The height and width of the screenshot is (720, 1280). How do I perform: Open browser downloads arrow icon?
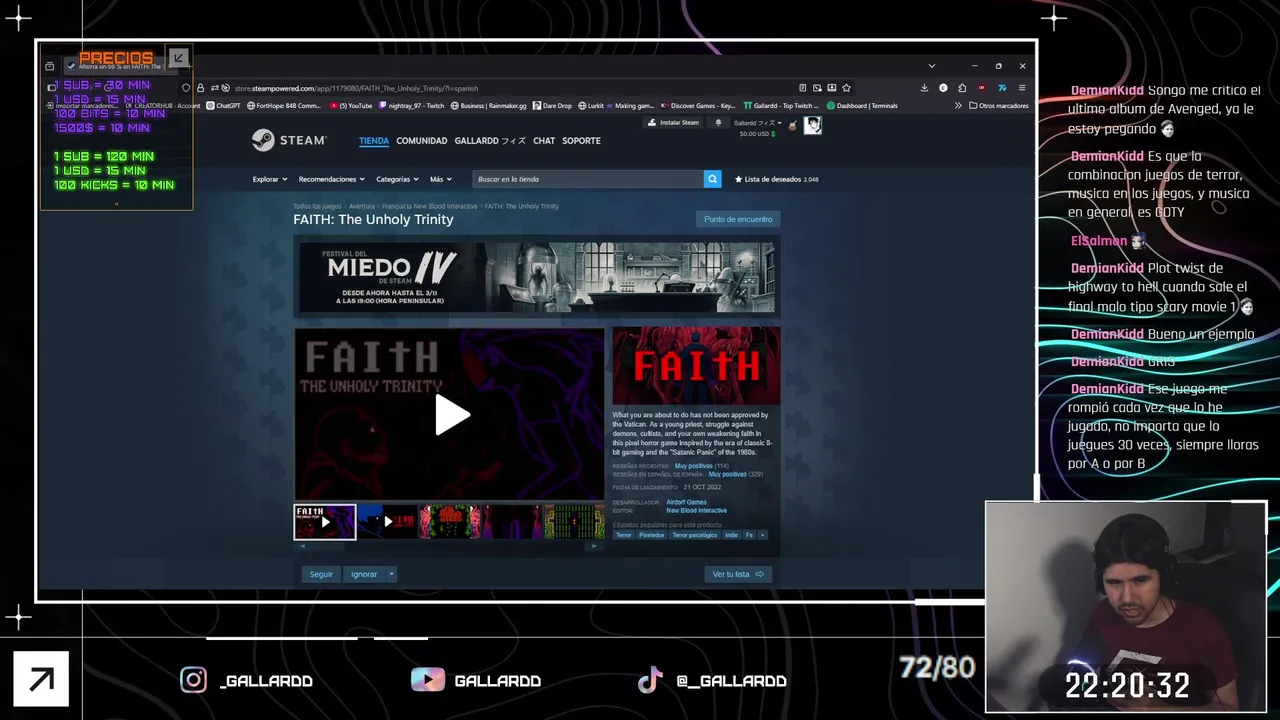click(924, 88)
